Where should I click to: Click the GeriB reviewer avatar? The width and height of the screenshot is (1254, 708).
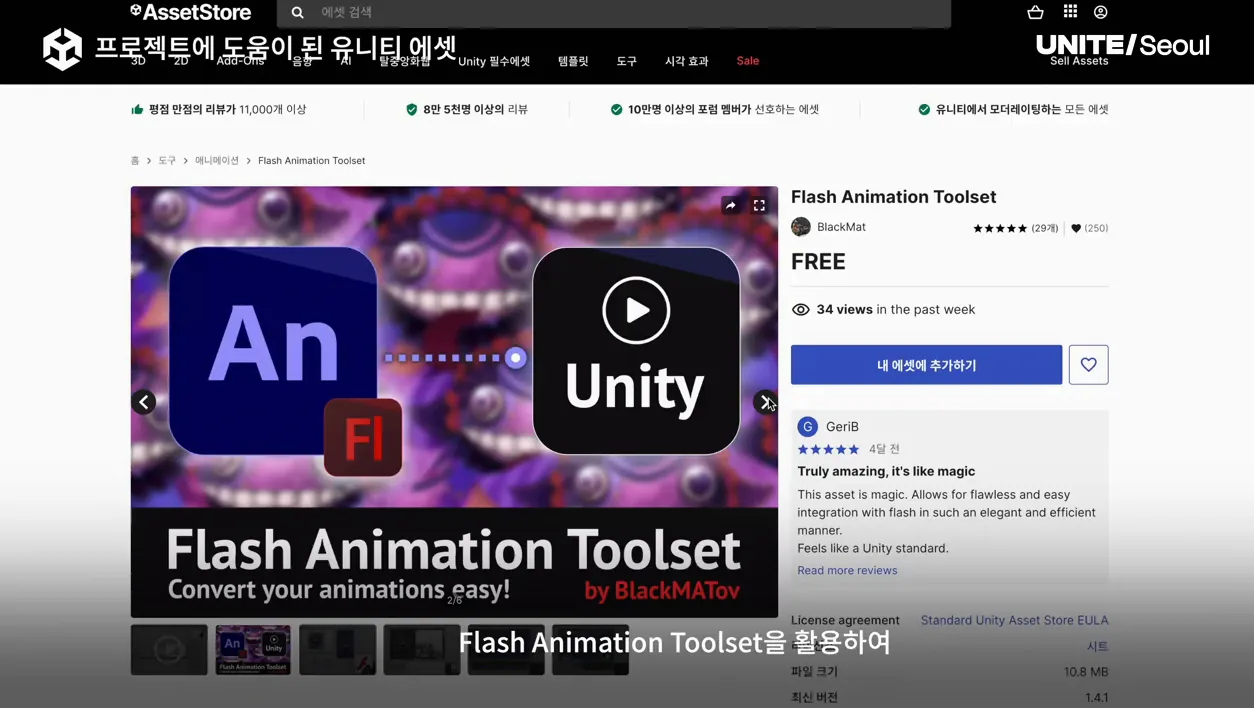pyautogui.click(x=808, y=427)
